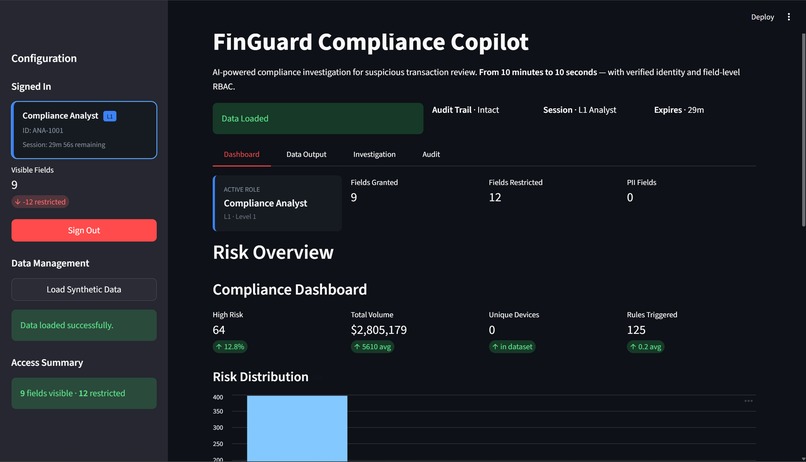
Task: Click the High Risk value 64
Action: (x=218, y=330)
